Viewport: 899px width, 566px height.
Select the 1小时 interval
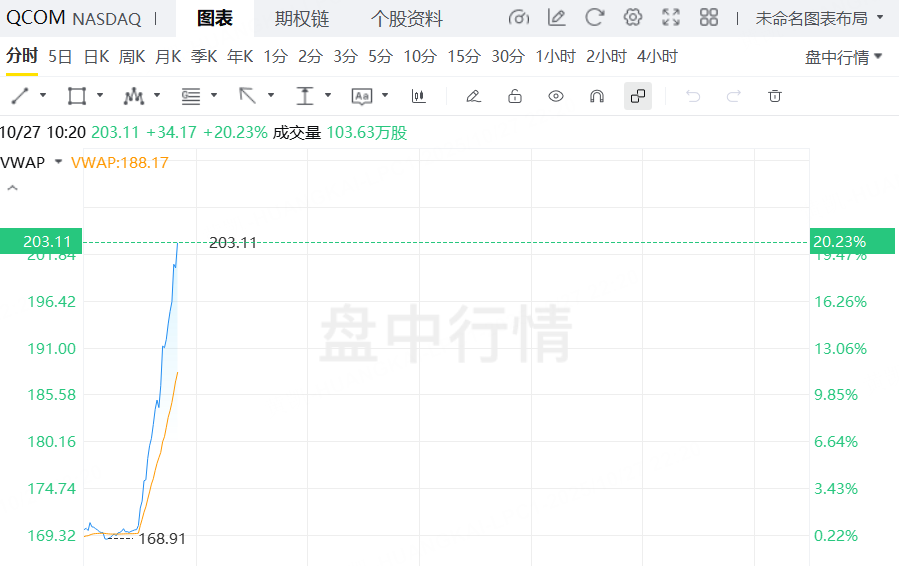(556, 57)
